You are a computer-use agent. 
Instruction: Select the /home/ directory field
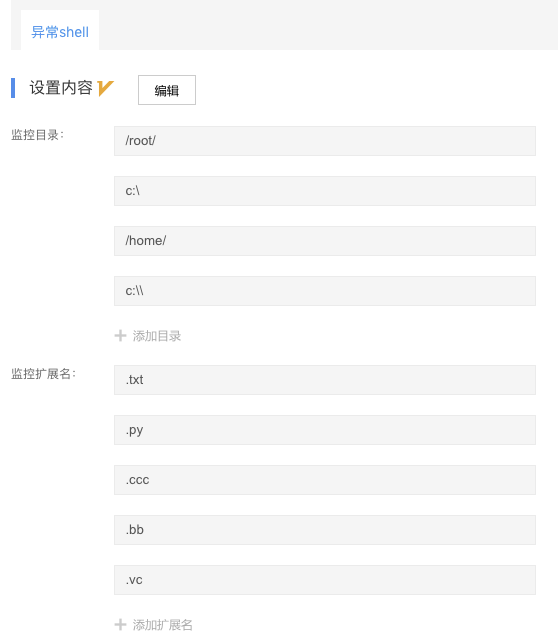point(325,241)
